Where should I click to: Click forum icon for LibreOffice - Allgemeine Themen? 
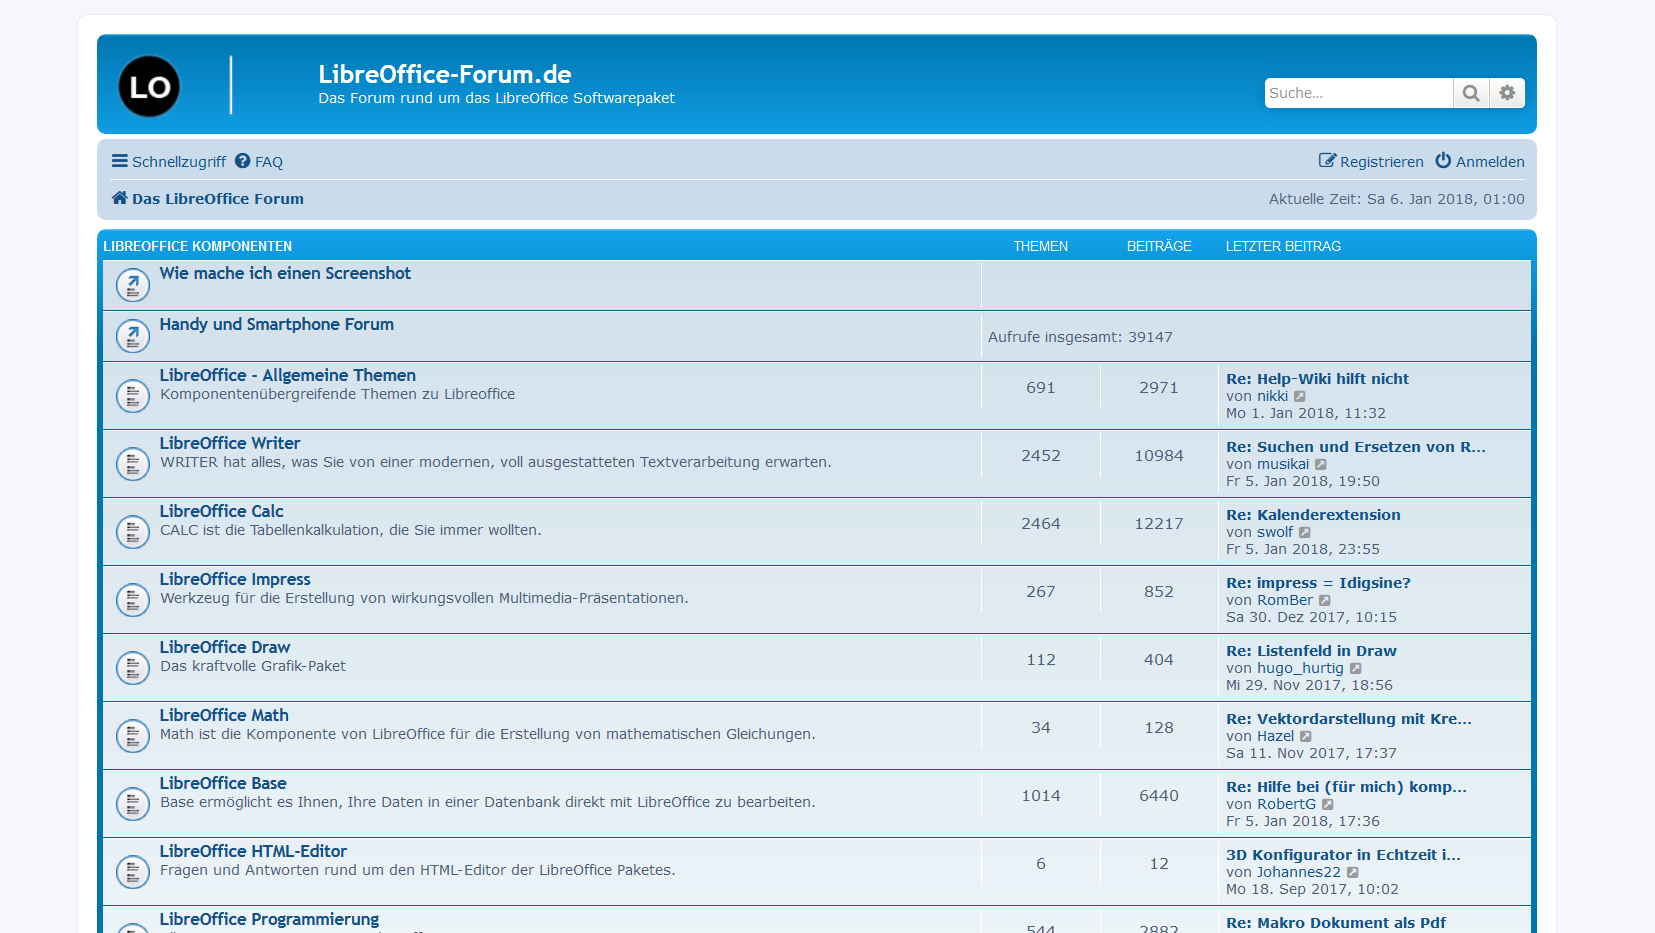(133, 396)
